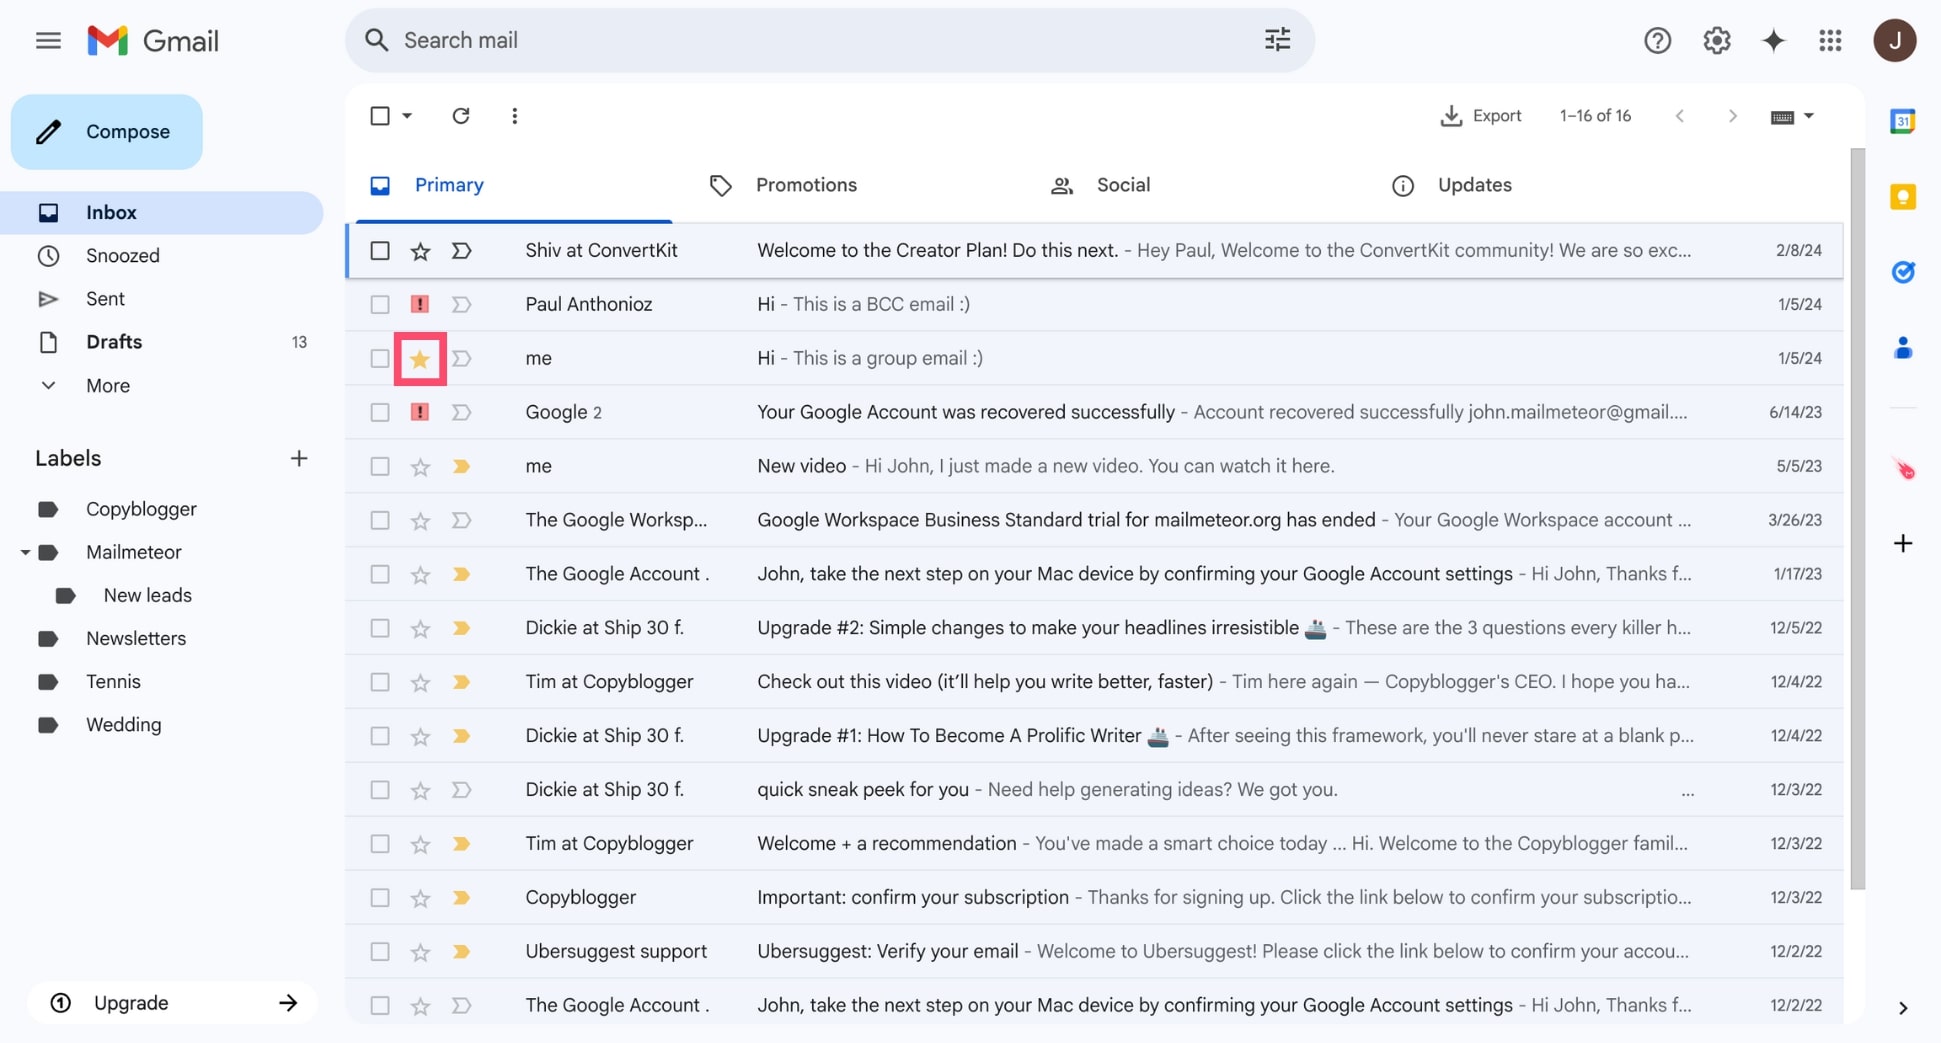Open Google Tasks side panel icon
This screenshot has height=1043, width=1941.
click(1902, 272)
